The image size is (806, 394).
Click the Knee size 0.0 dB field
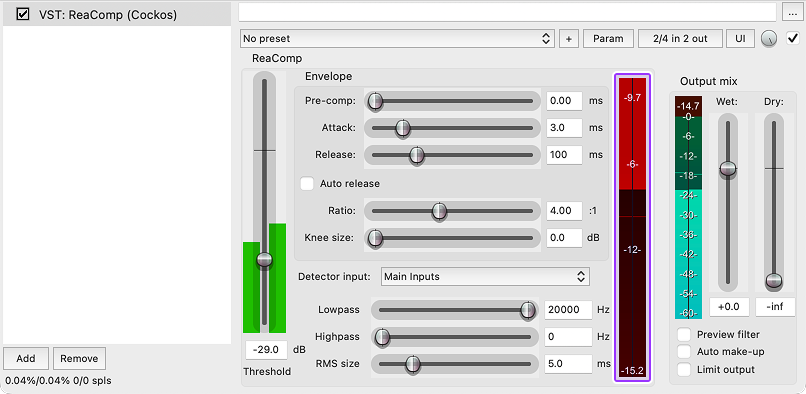(564, 238)
